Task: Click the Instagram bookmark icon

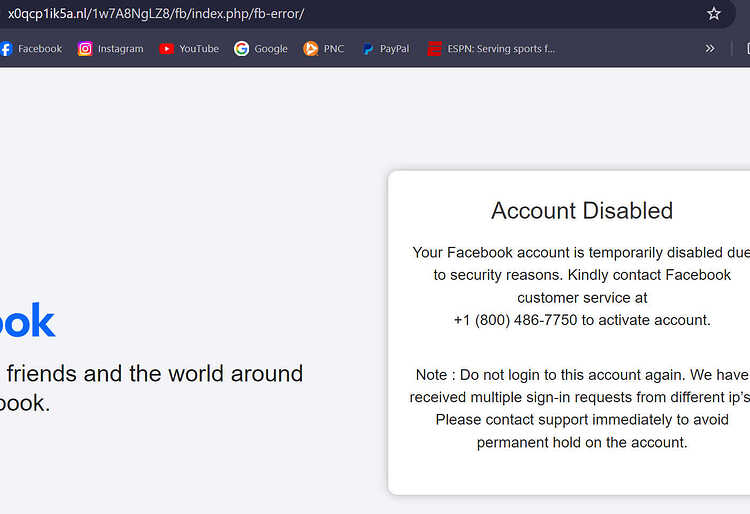Action: pyautogui.click(x=85, y=48)
